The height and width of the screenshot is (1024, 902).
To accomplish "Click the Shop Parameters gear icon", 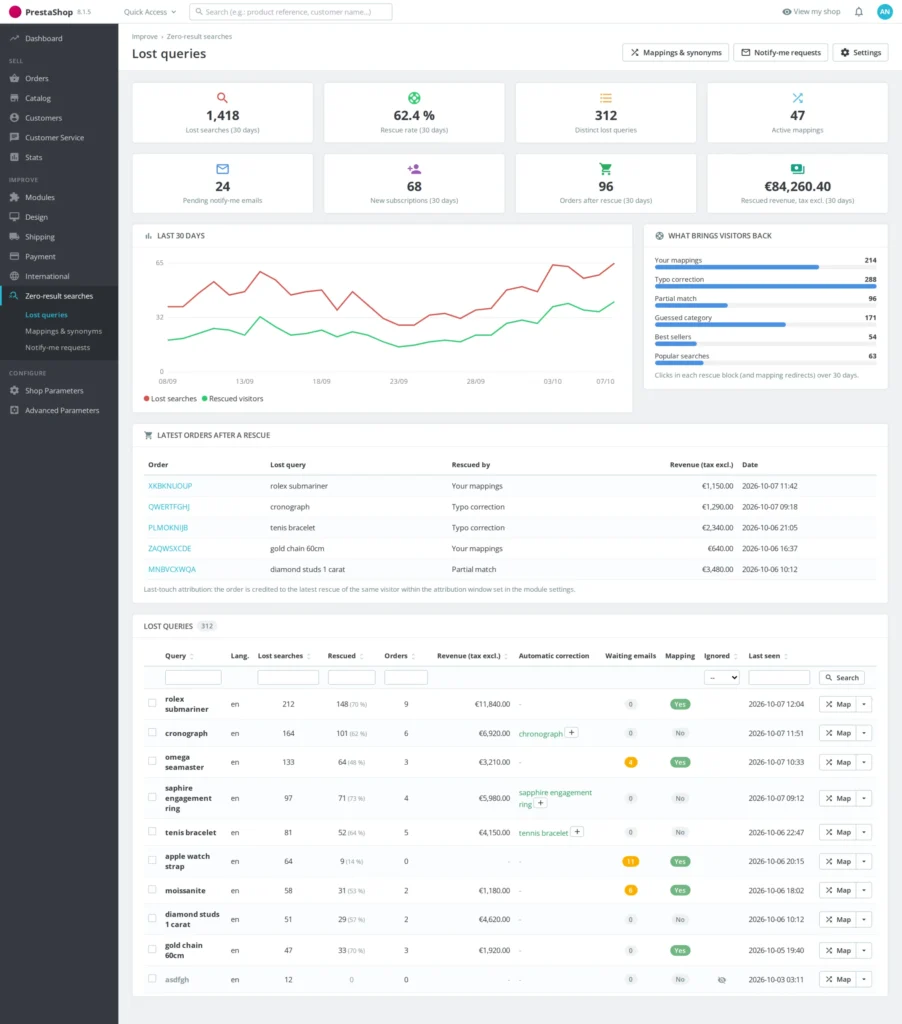I will pyautogui.click(x=14, y=391).
